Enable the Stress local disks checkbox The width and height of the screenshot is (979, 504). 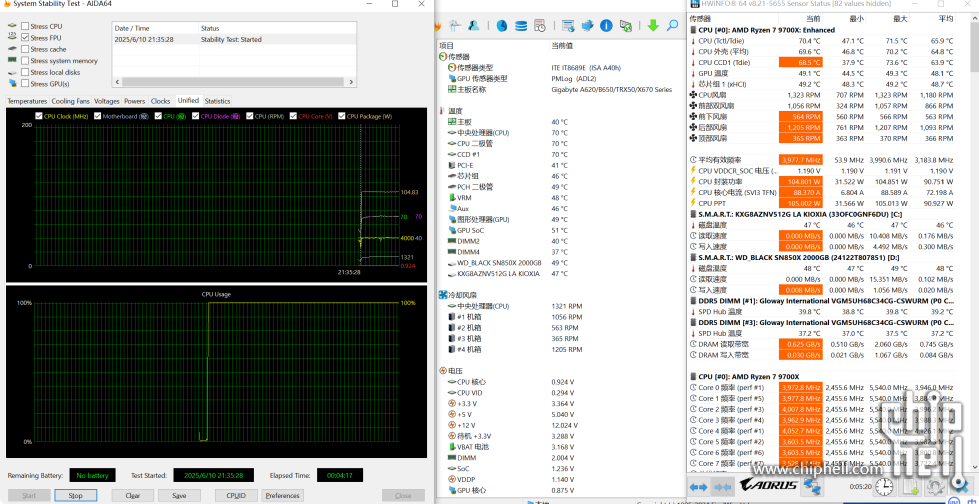pos(25,72)
